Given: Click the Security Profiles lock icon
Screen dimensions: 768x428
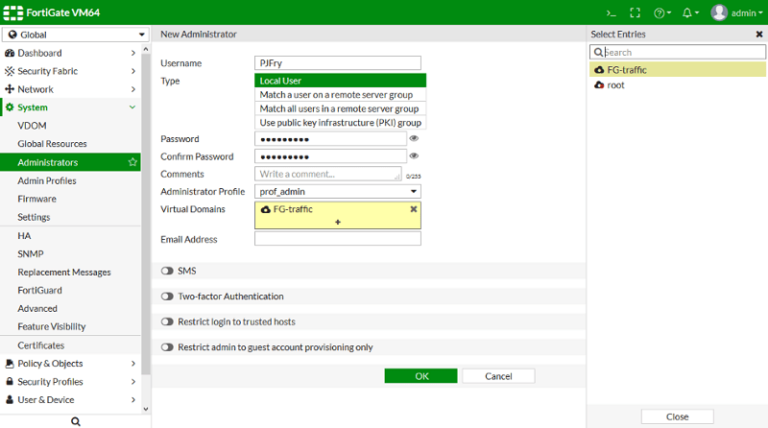Looking at the screenshot, I should 9,381.
